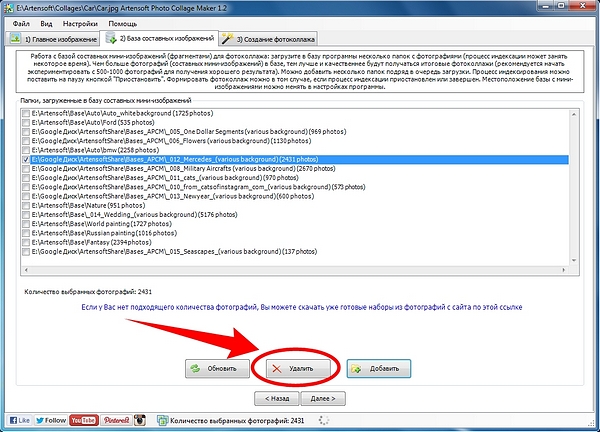Check the Auto_white background folder checkbox
Screen dimensions: 600x432
click(26, 113)
